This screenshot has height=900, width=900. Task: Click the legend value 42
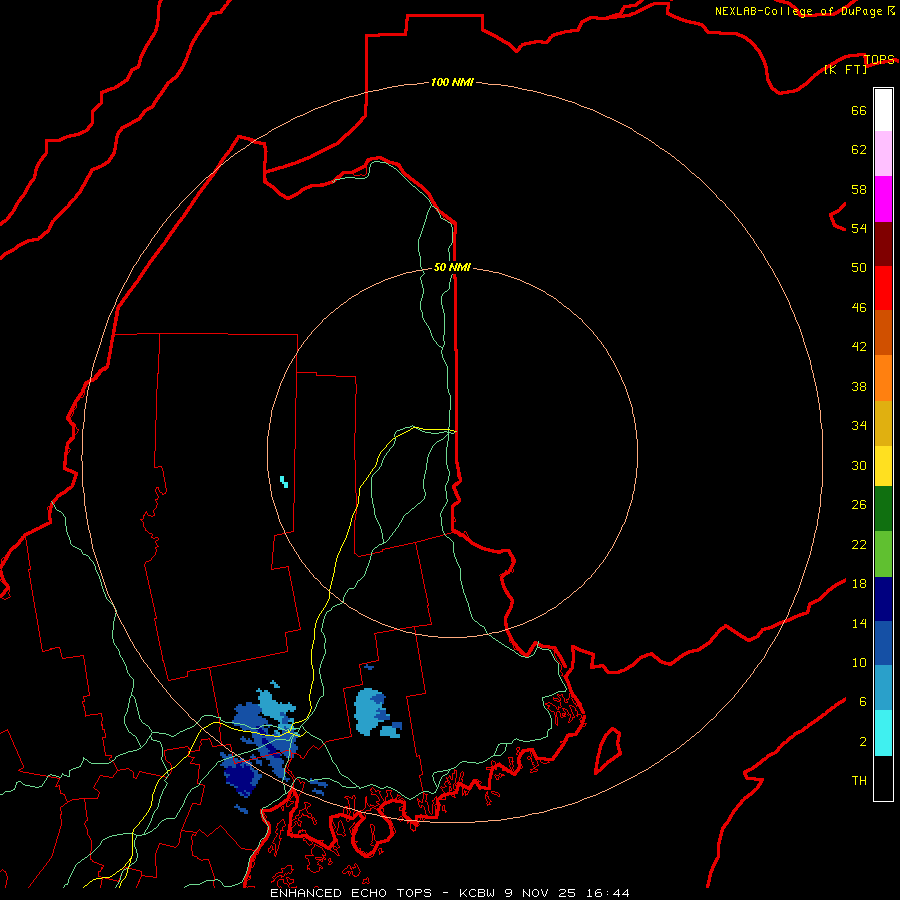pyautogui.click(x=859, y=347)
